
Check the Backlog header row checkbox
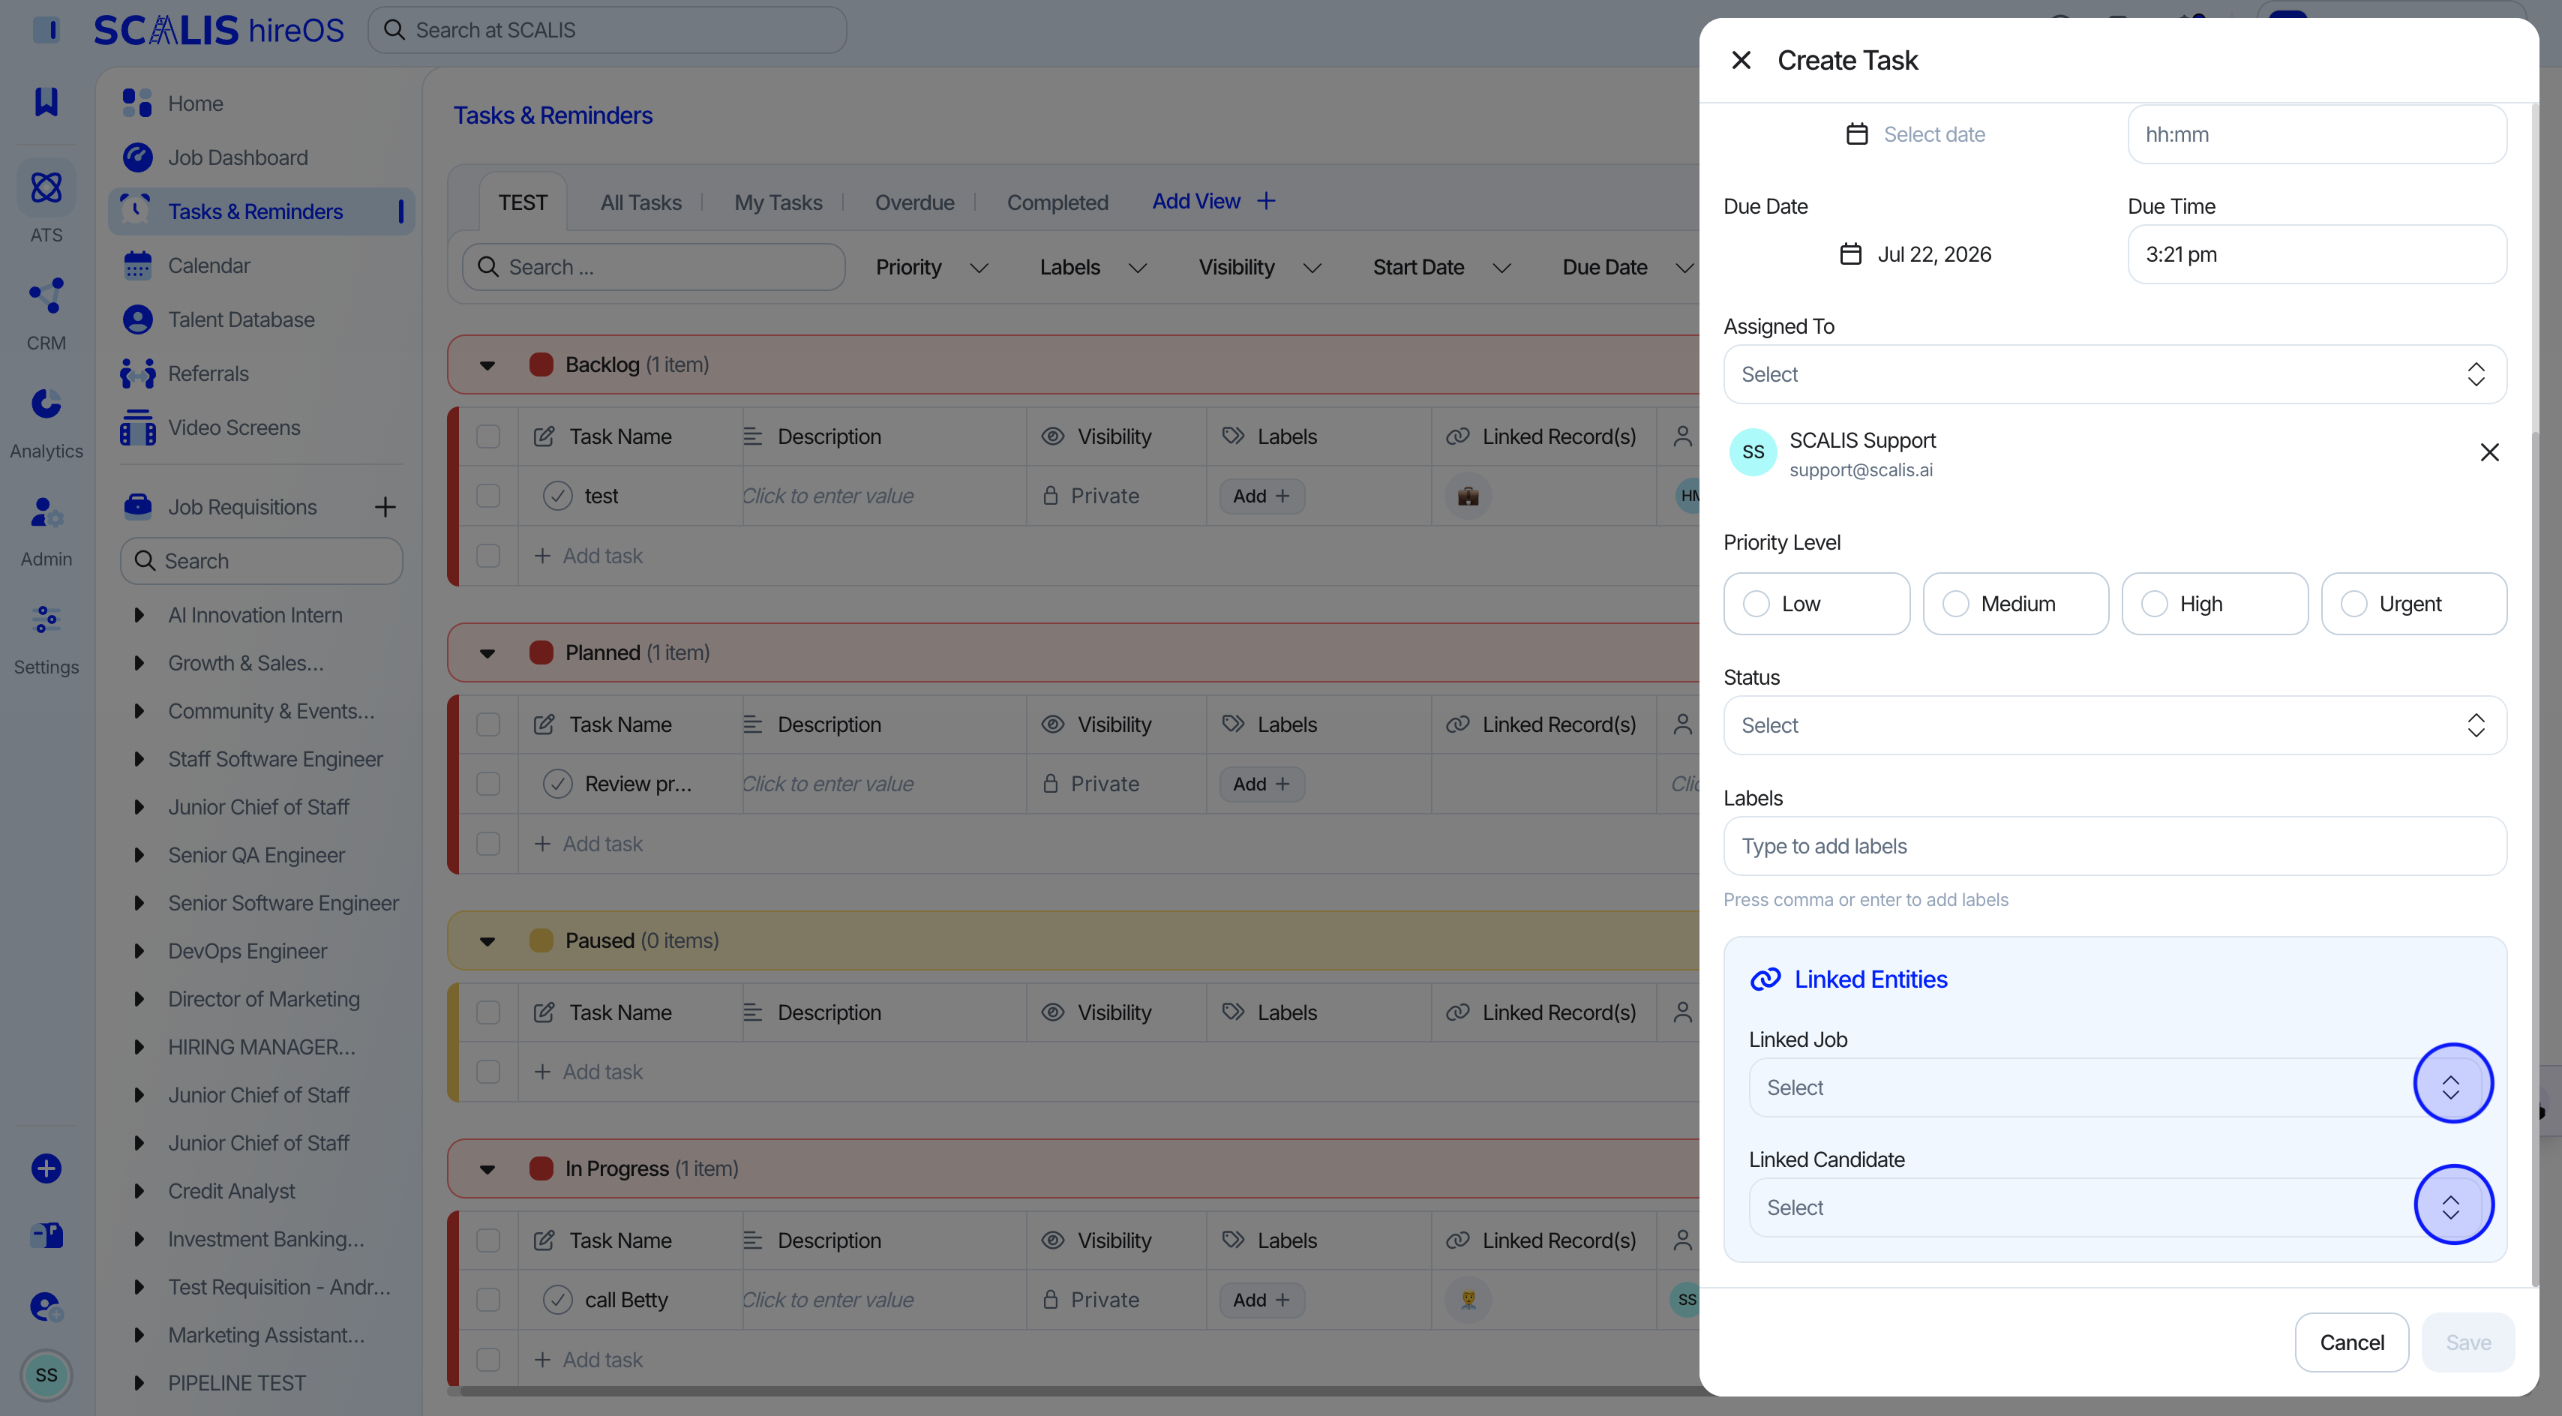click(488, 436)
